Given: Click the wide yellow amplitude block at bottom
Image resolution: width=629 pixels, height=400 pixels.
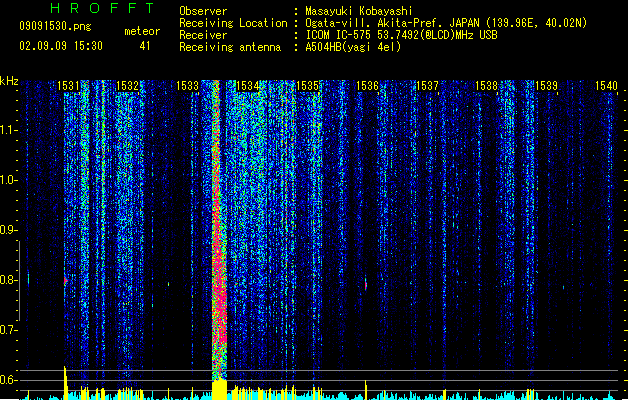Looking at the screenshot, I should click(x=219, y=389).
